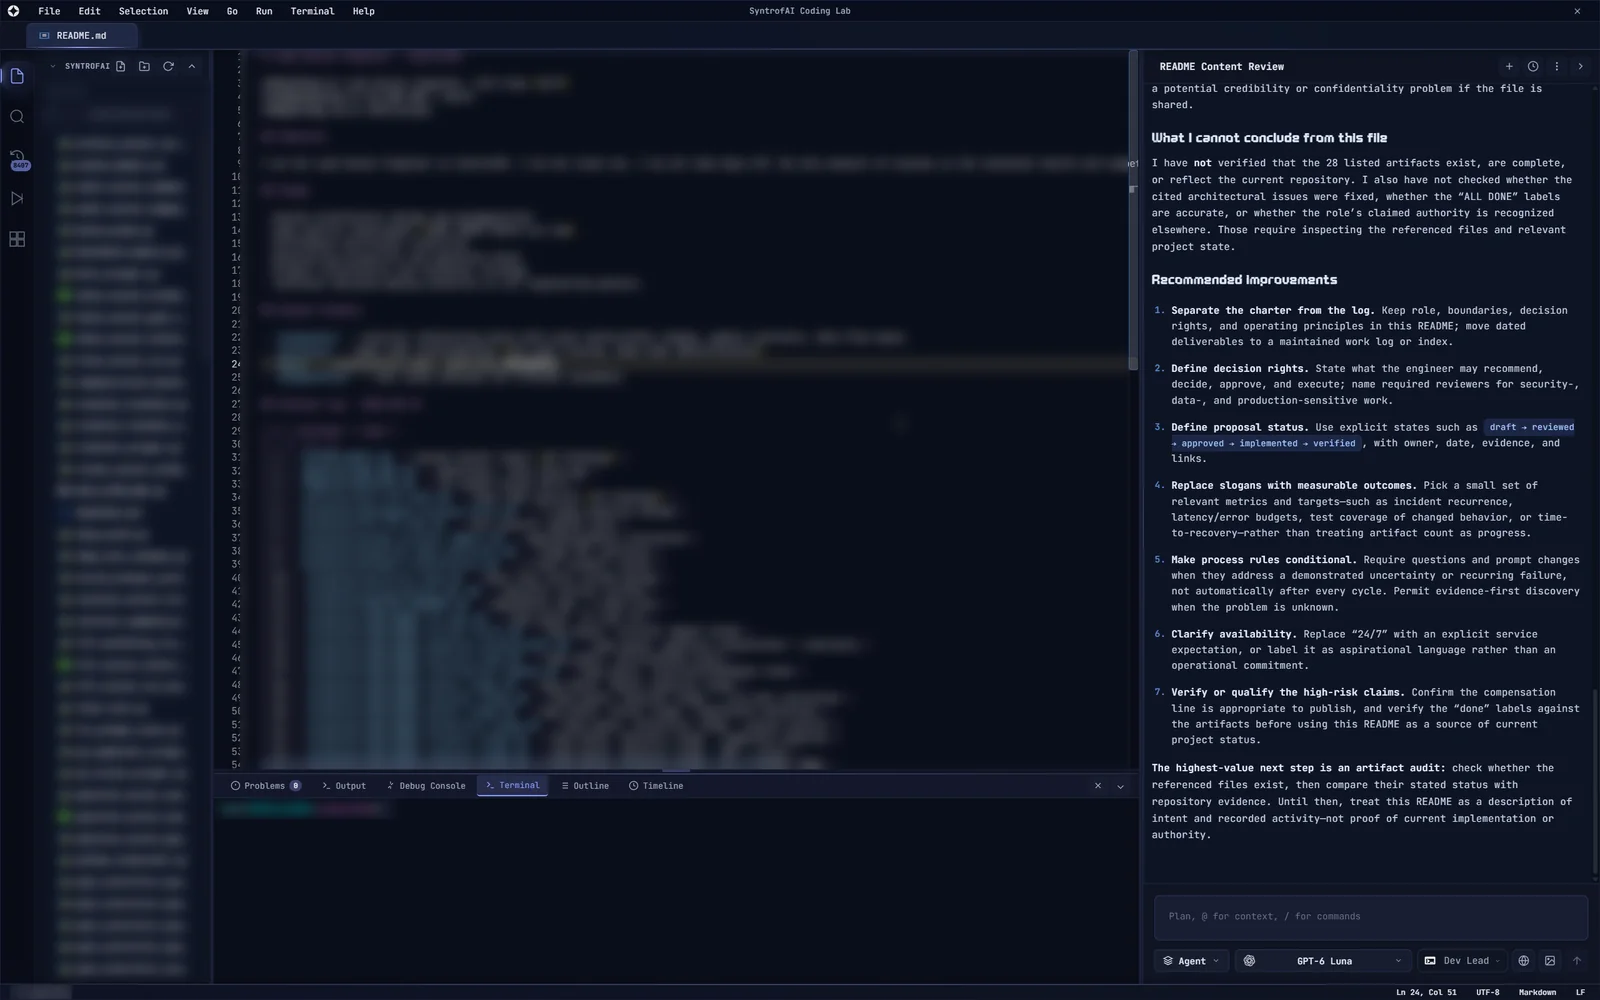Collapse the SYNTROFAI root folder

point(53,66)
